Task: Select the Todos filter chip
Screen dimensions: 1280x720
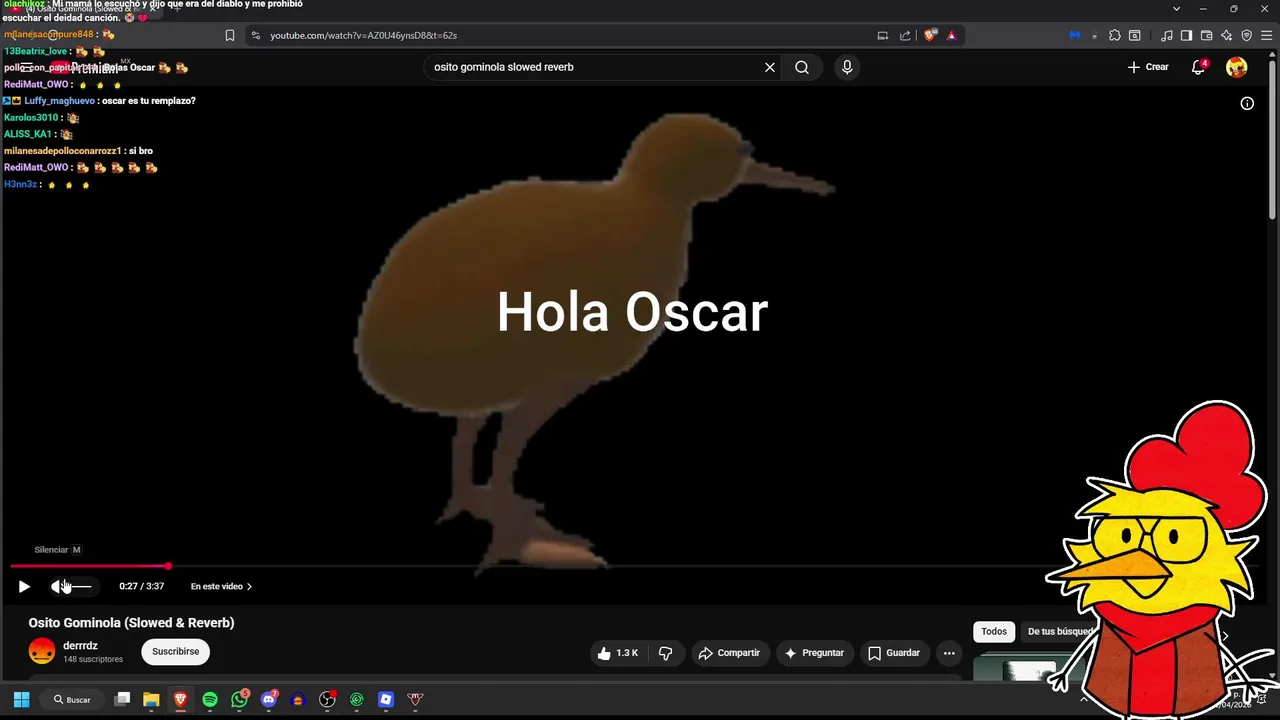Action: tap(994, 632)
